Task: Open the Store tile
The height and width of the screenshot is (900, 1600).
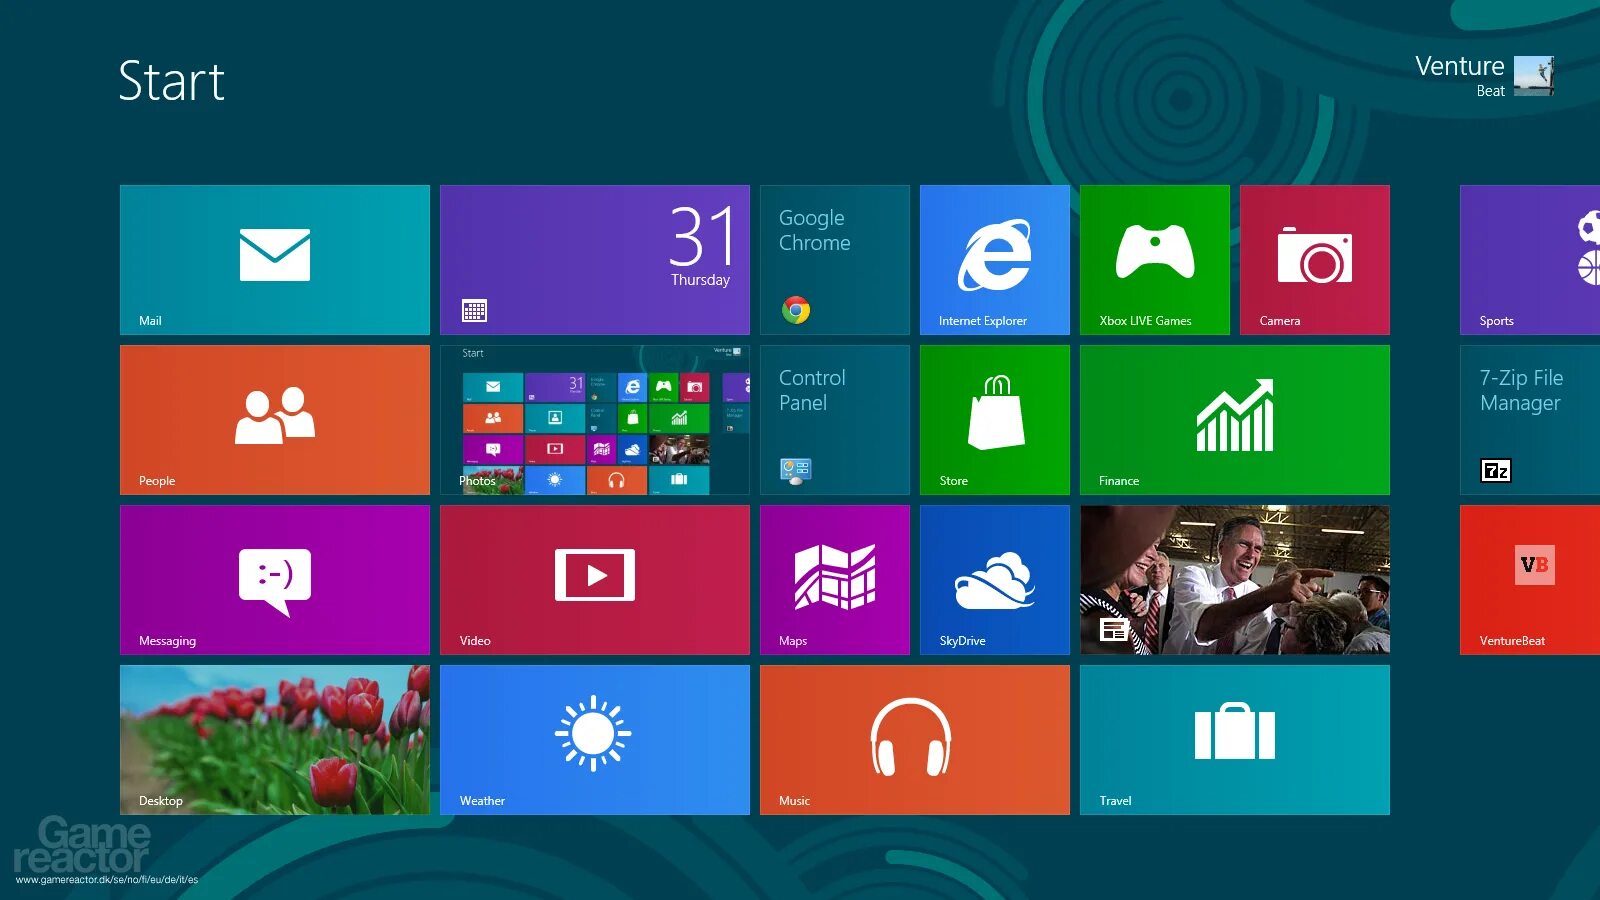Action: click(x=995, y=420)
